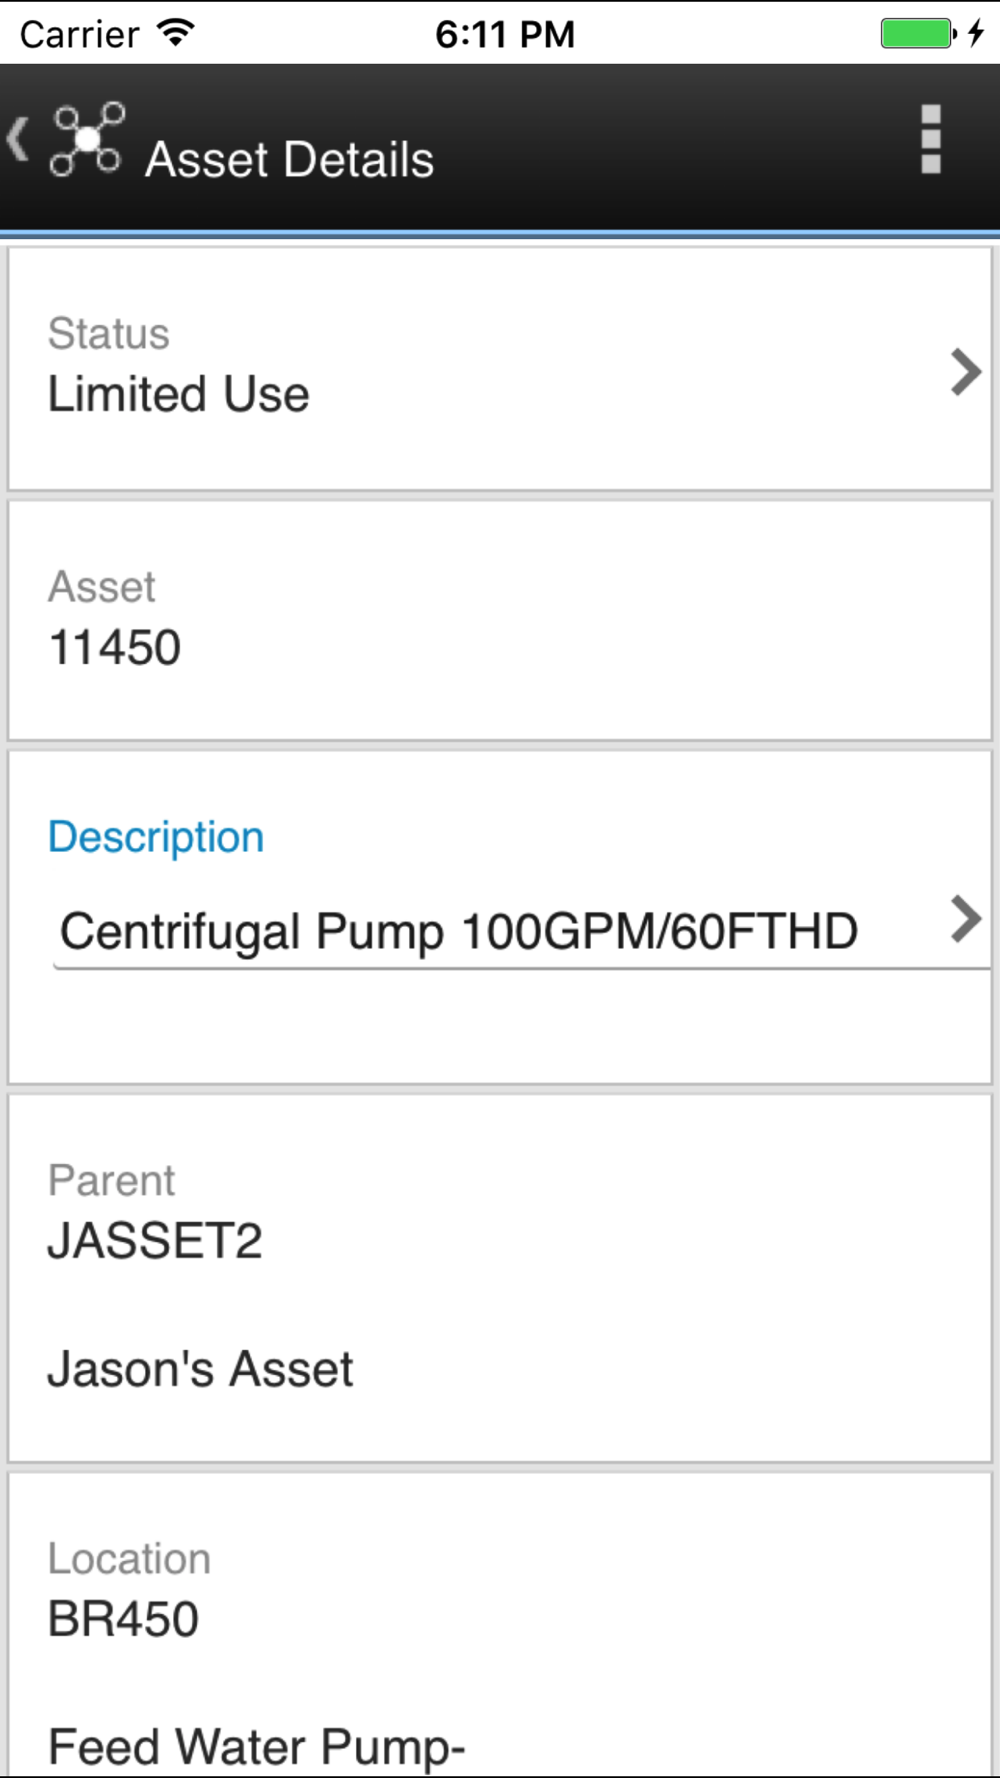Tap the battery indicator icon
This screenshot has width=1000, height=1778.
coord(918,33)
